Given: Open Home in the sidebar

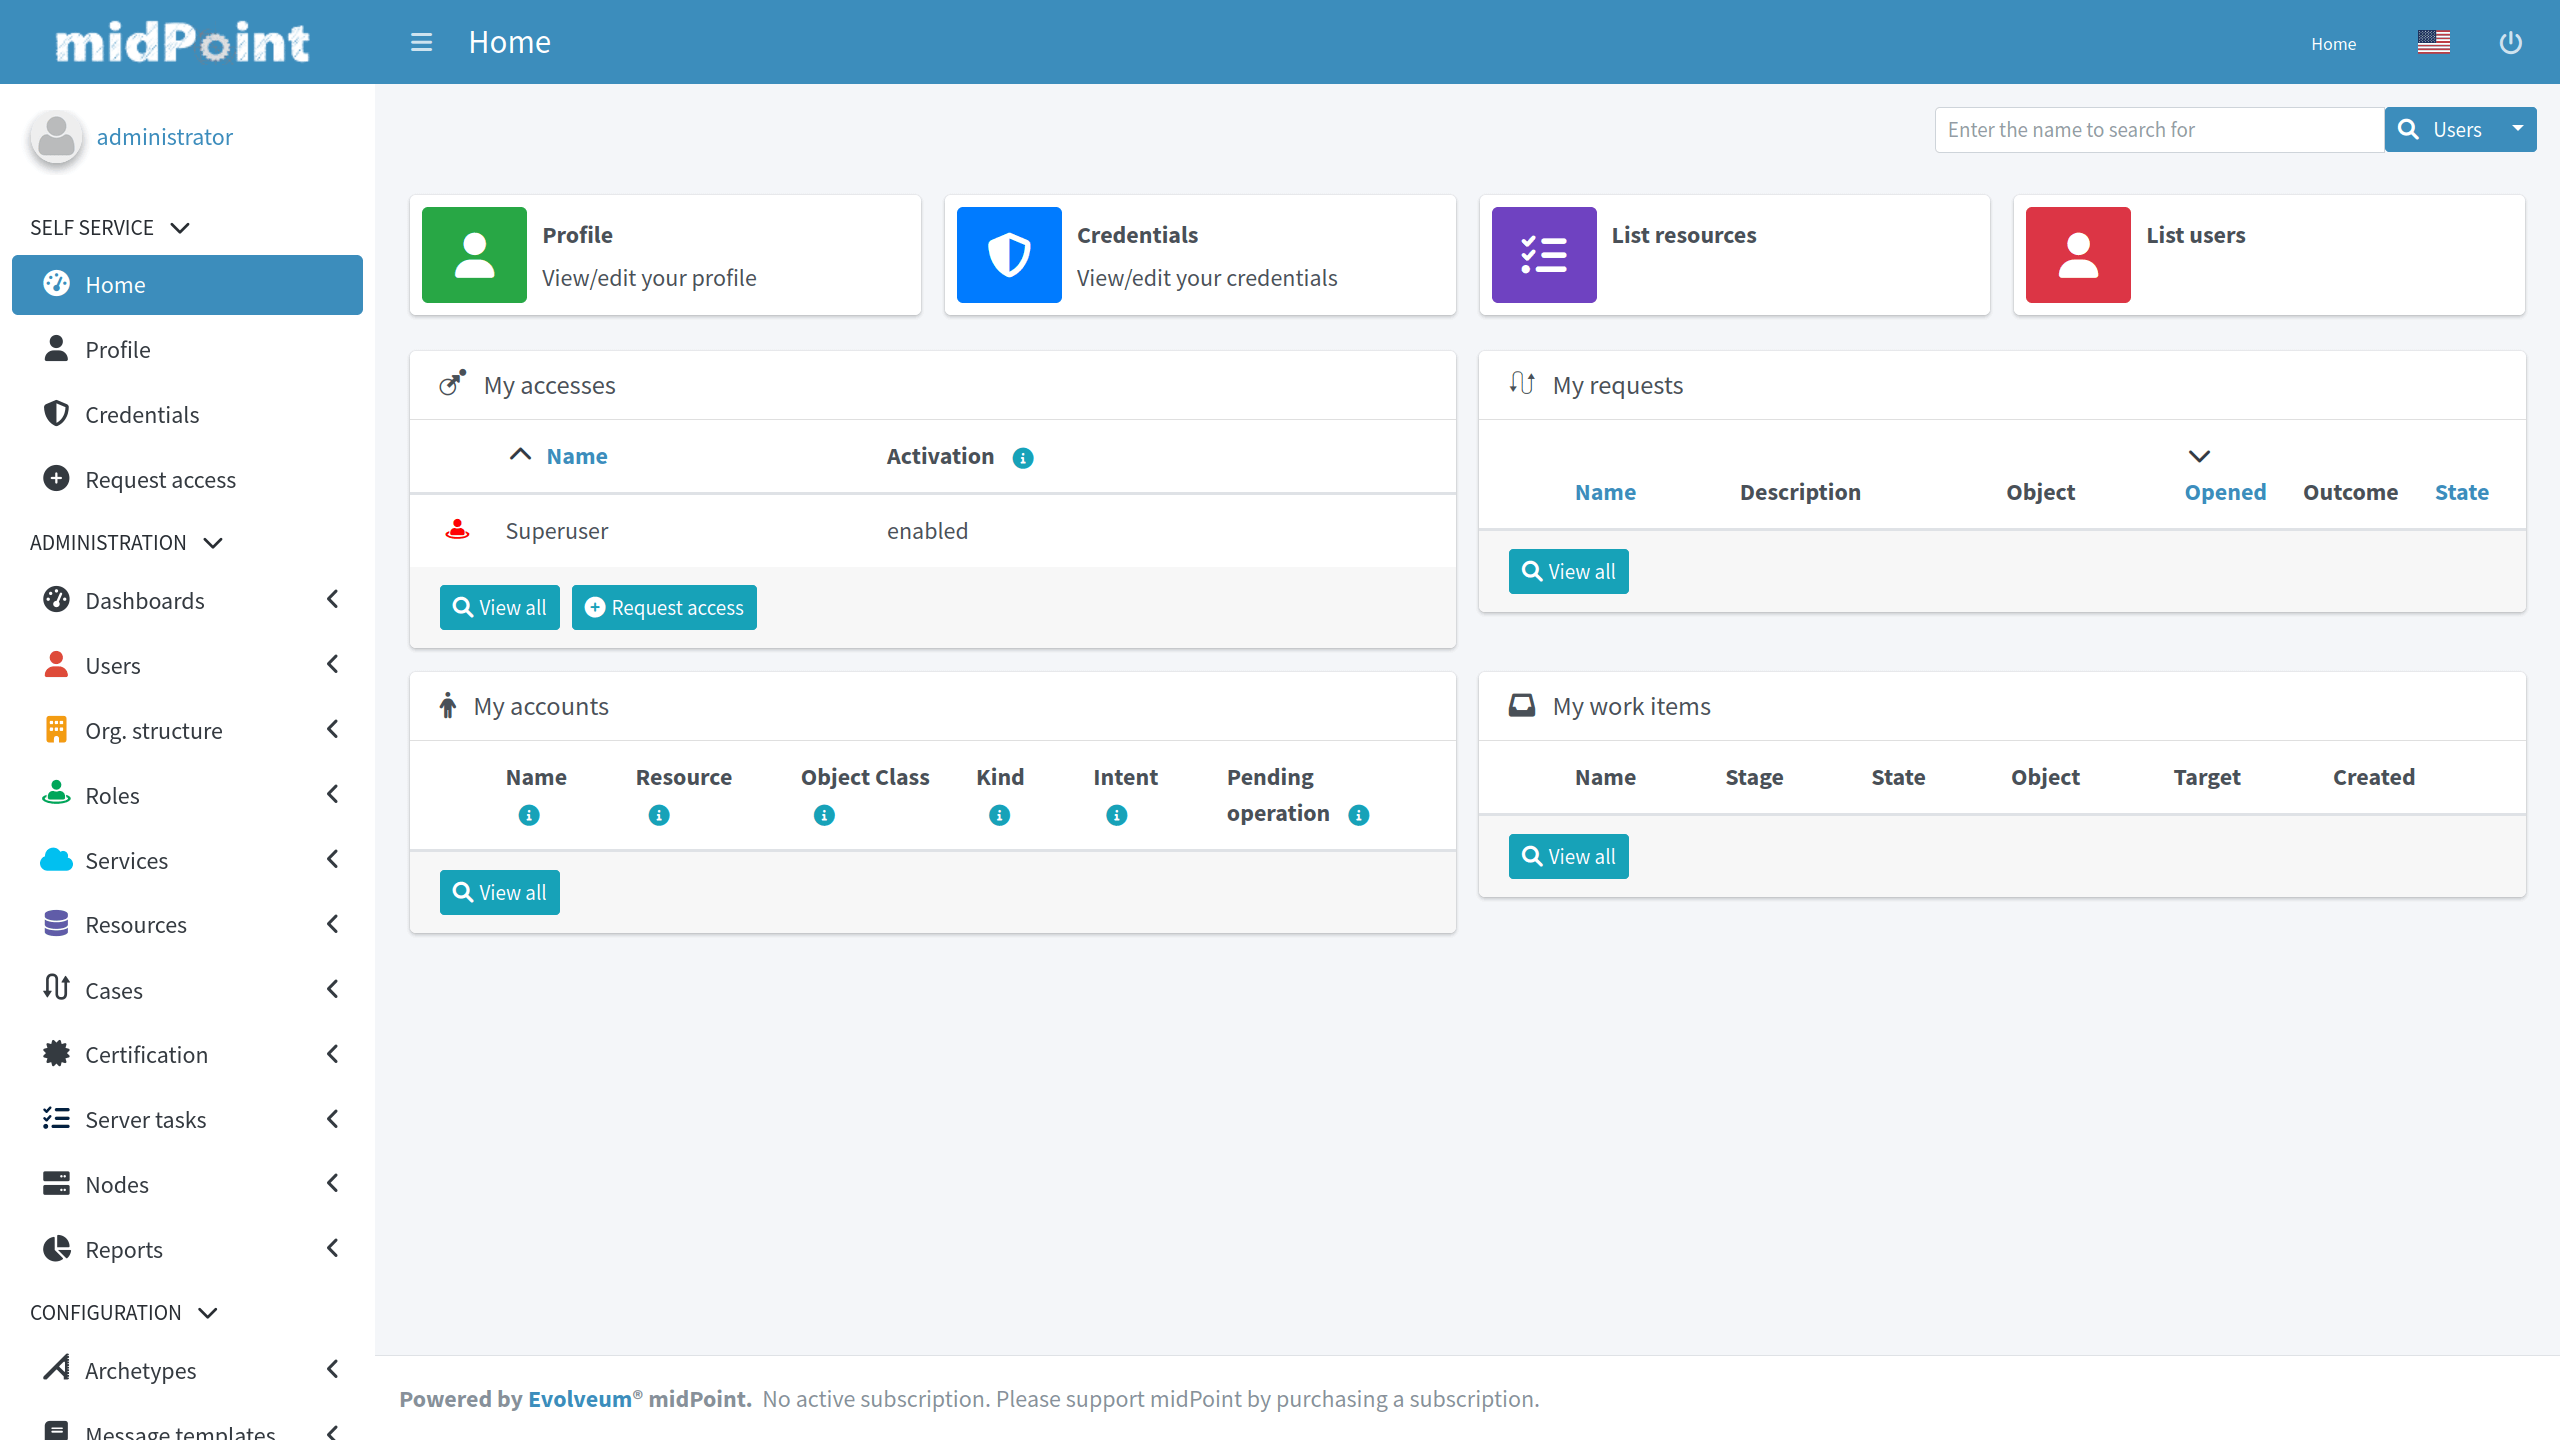Looking at the screenshot, I should point(187,285).
